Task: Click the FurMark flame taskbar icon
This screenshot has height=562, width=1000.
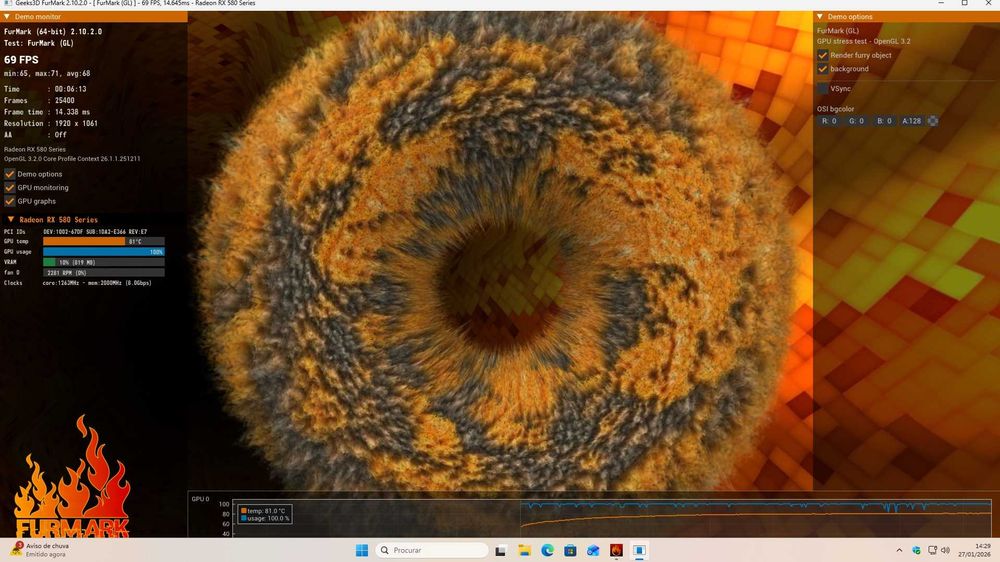Action: click(616, 550)
